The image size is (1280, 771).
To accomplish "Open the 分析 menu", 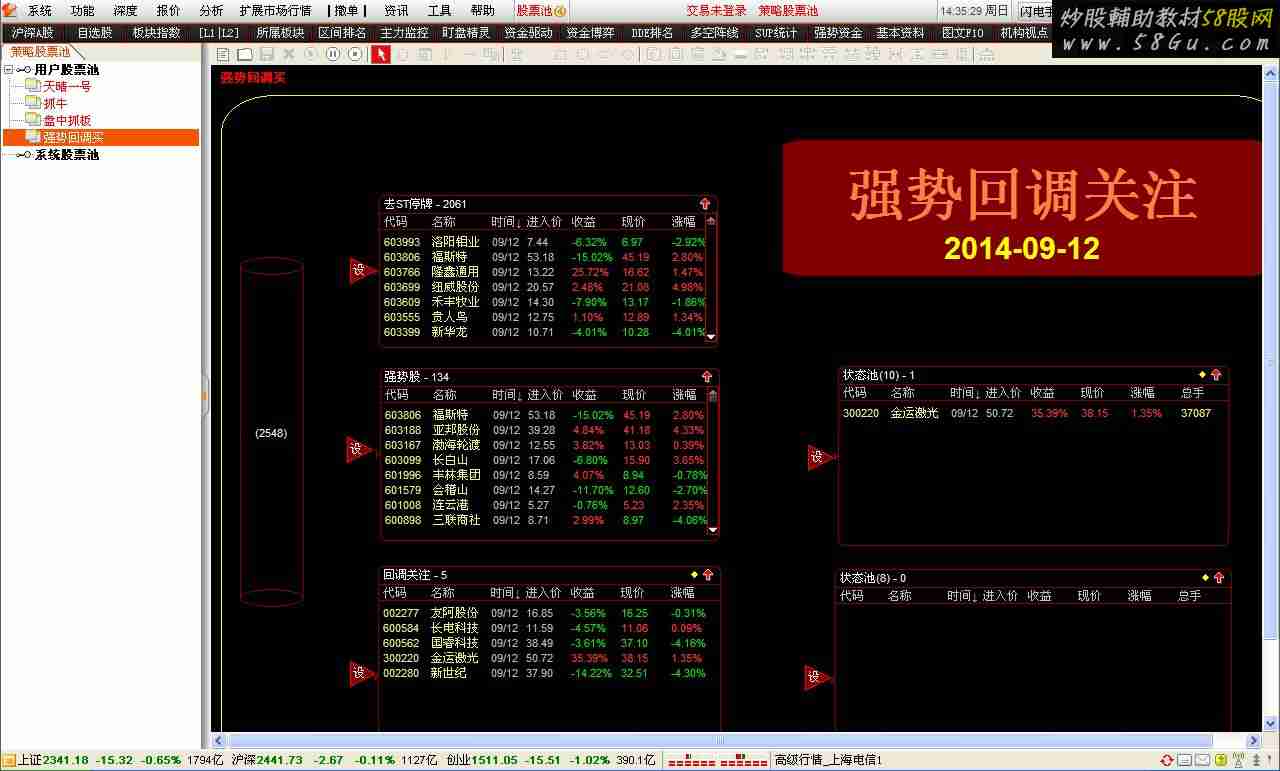I will click(x=211, y=11).
